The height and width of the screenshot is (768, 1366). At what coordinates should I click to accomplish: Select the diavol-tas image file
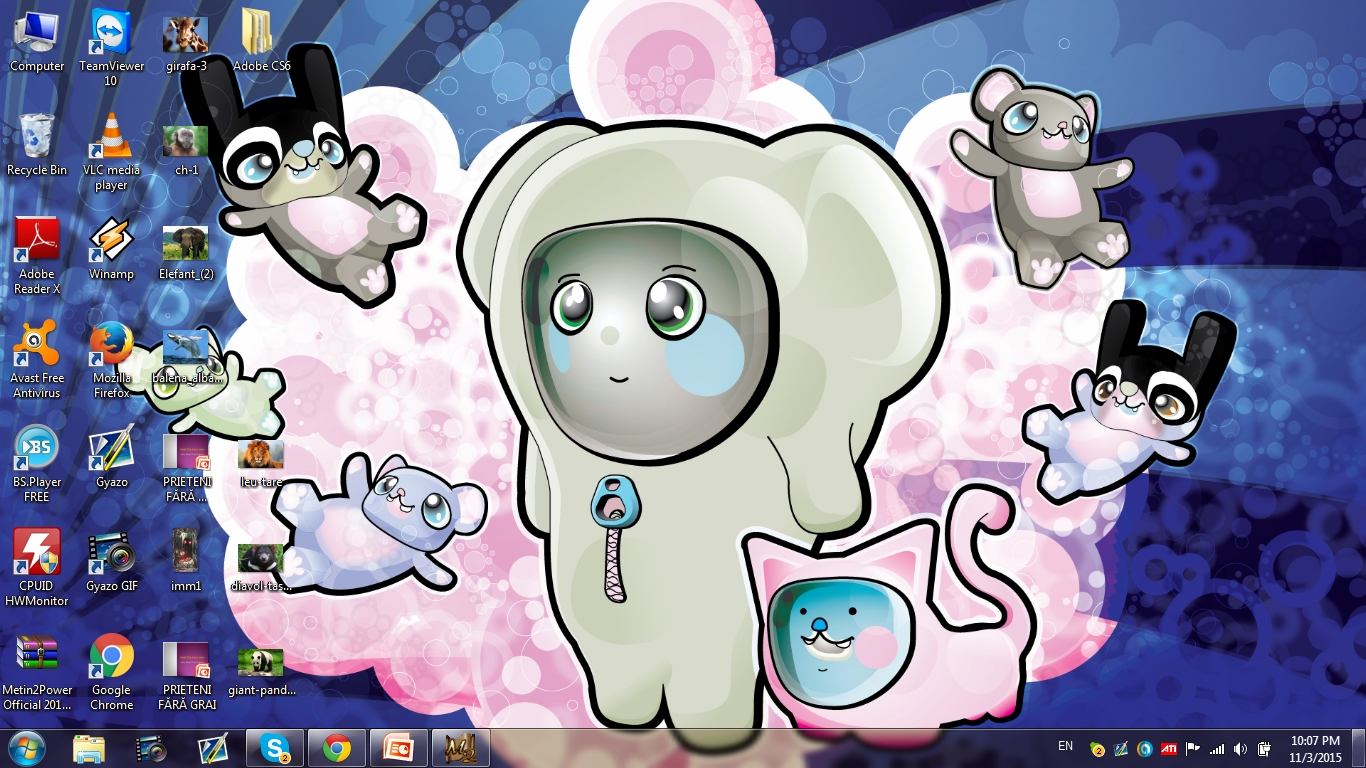coord(261,568)
